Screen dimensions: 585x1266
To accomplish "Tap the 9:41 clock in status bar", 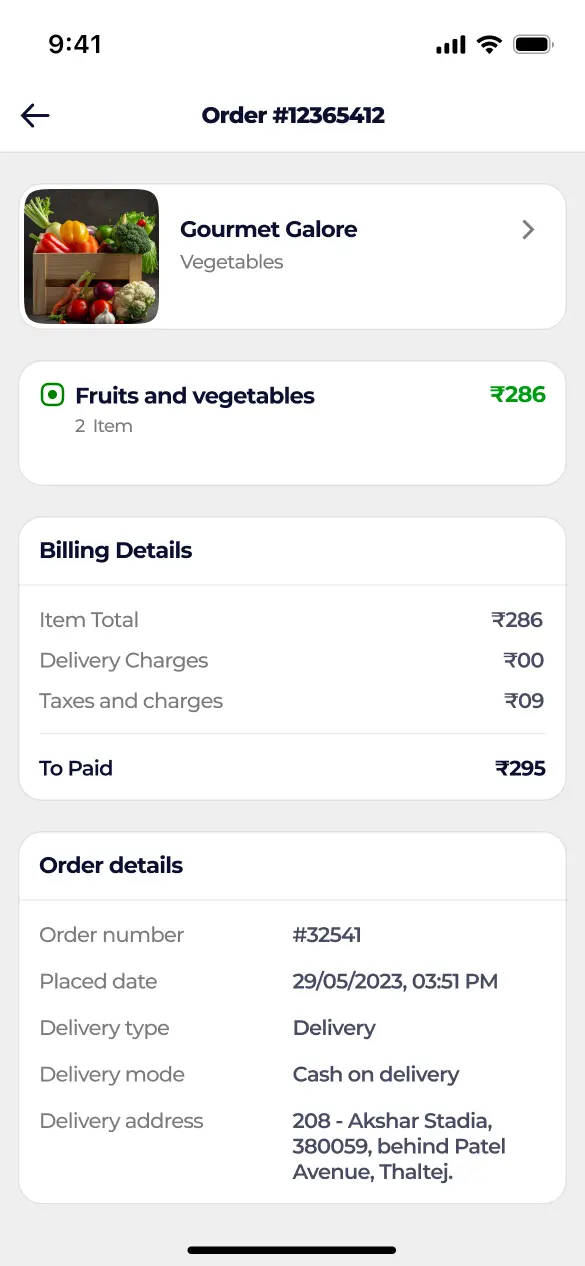I will click(75, 44).
